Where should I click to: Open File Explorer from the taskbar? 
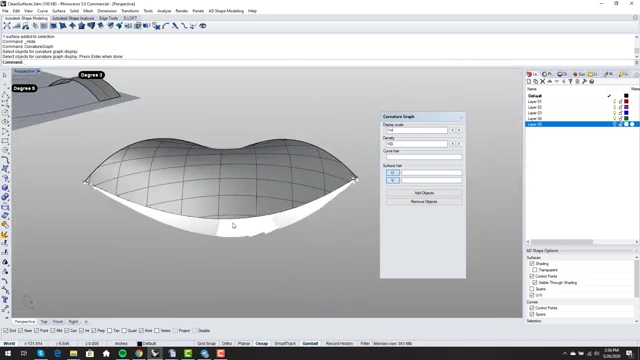(x=73, y=353)
